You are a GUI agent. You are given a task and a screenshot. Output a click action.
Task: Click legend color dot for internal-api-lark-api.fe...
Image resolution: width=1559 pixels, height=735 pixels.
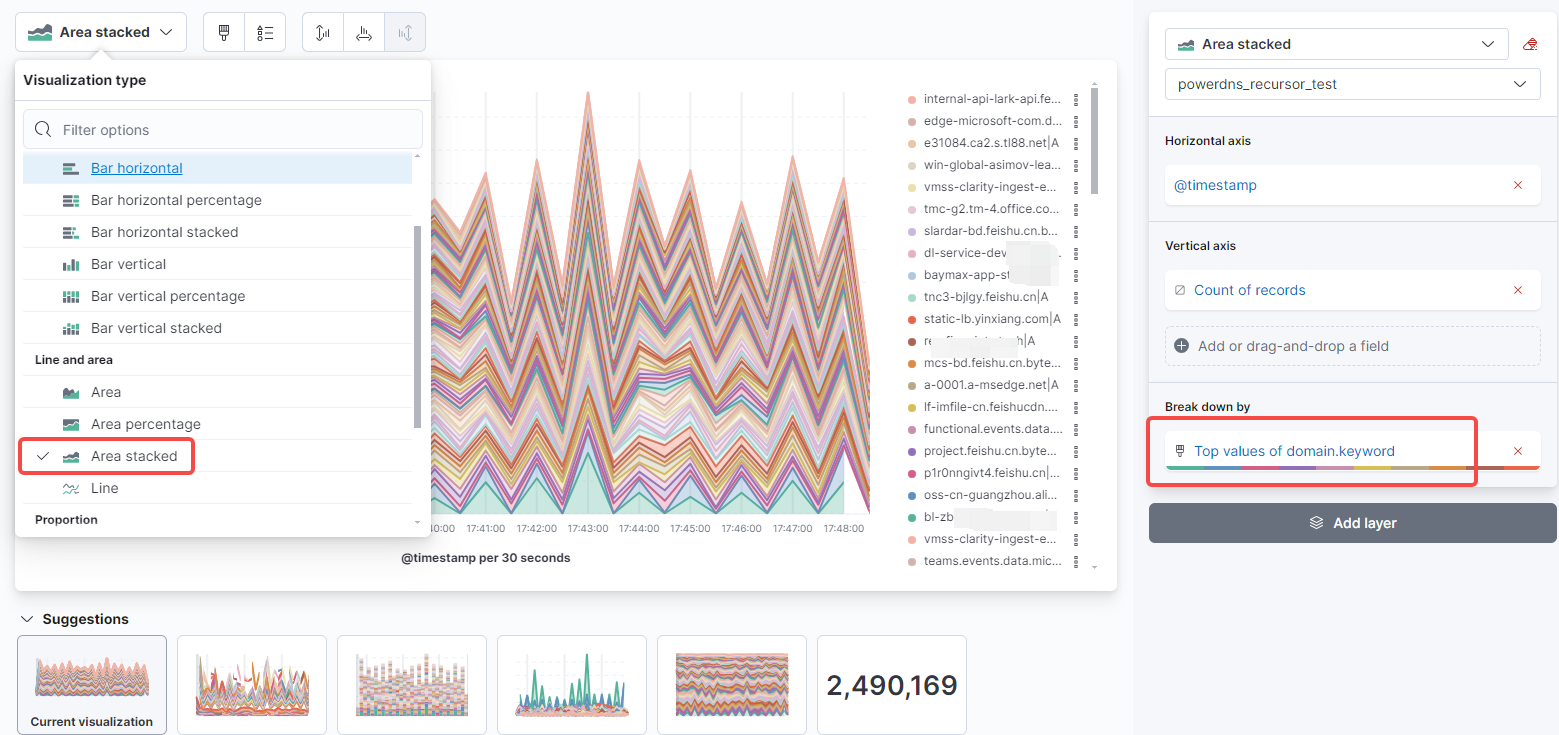click(x=911, y=99)
